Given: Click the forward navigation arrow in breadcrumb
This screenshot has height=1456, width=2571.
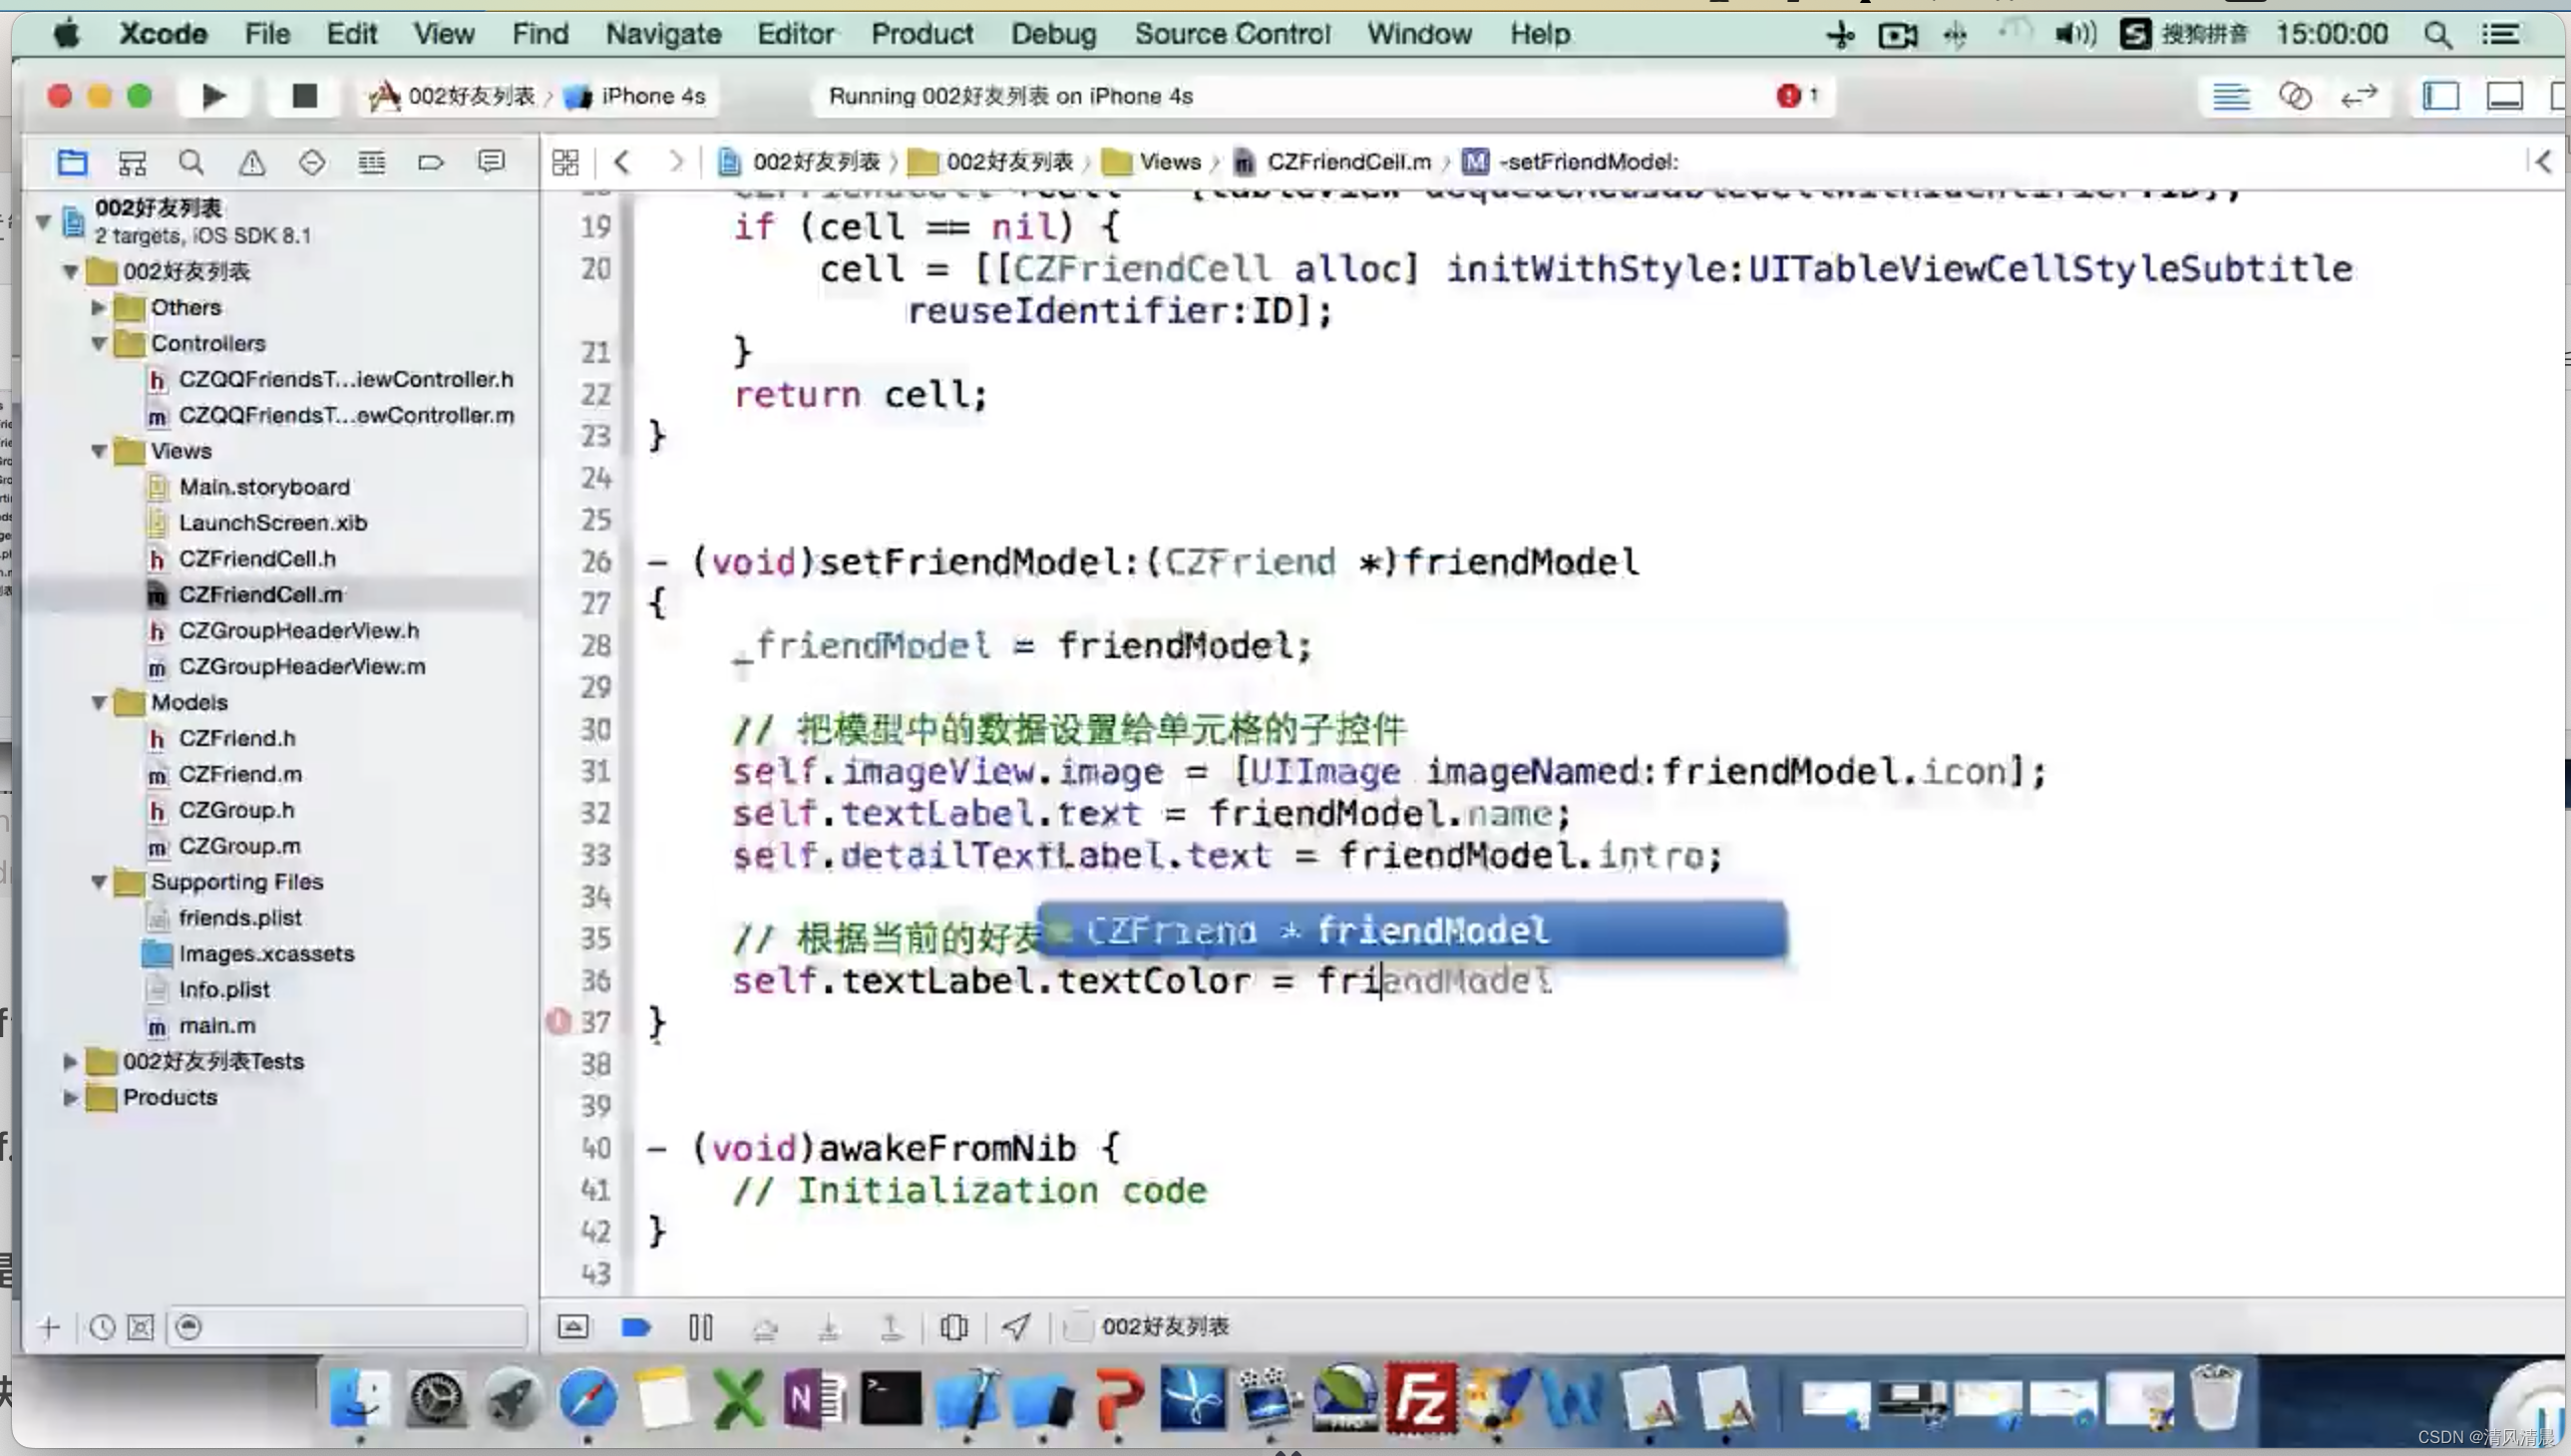Looking at the screenshot, I should point(678,161).
